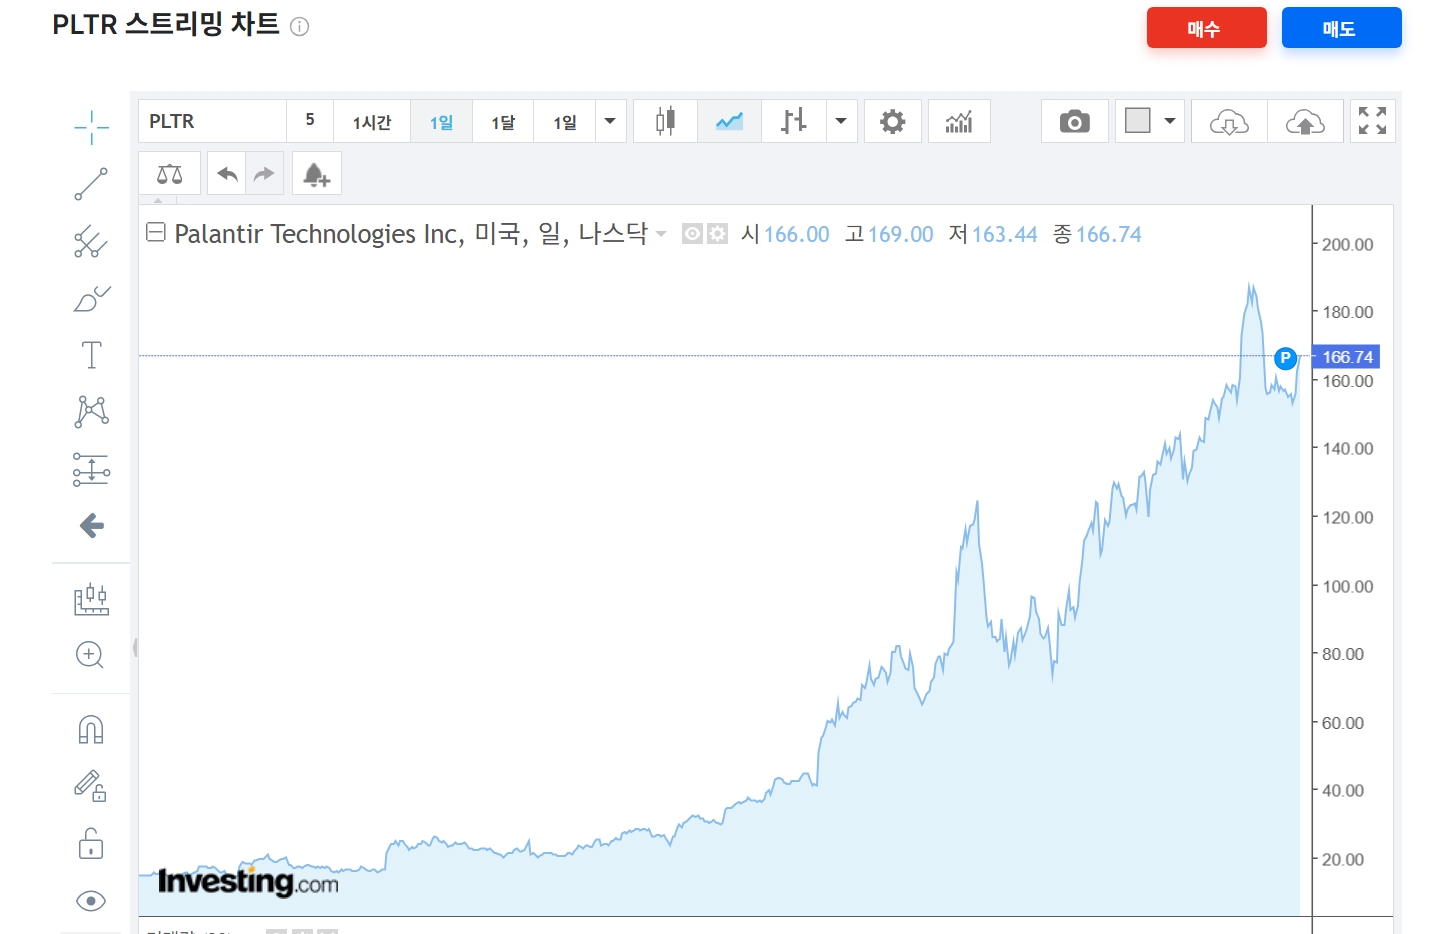Select the 1달 monthly interval
The height and width of the screenshot is (934, 1439).
click(x=503, y=121)
